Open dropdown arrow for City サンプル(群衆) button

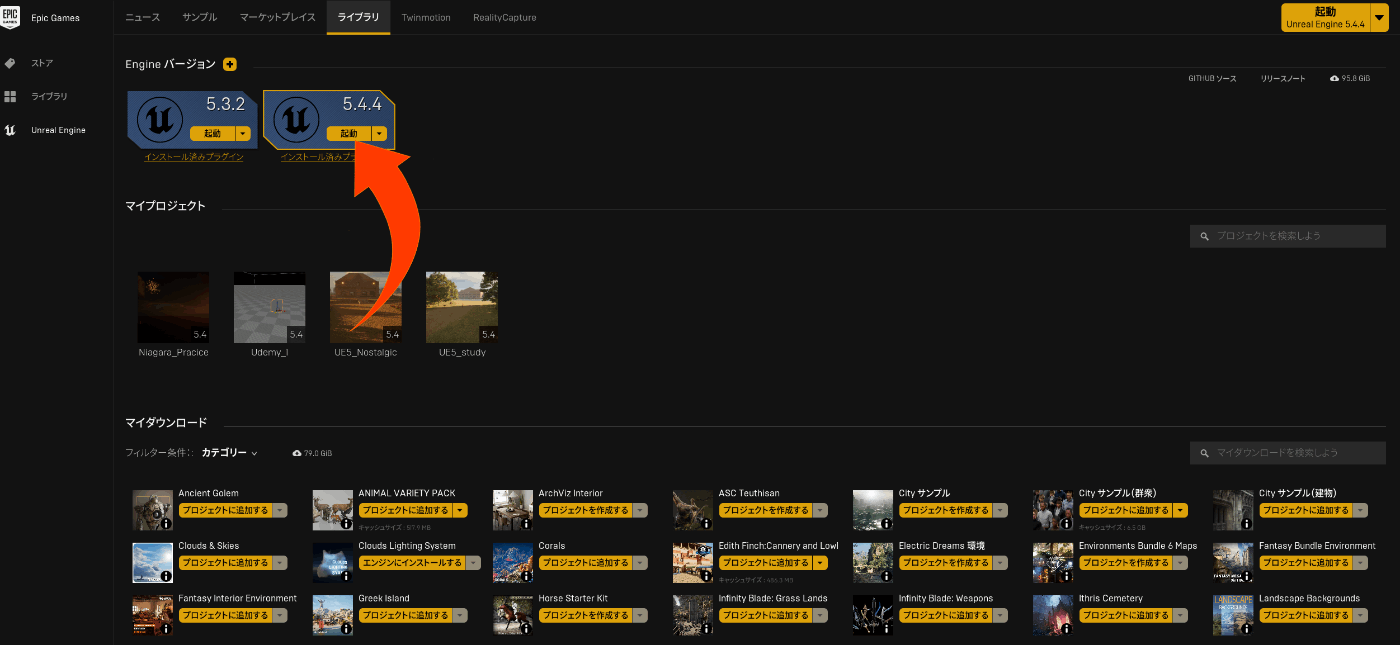1181,510
